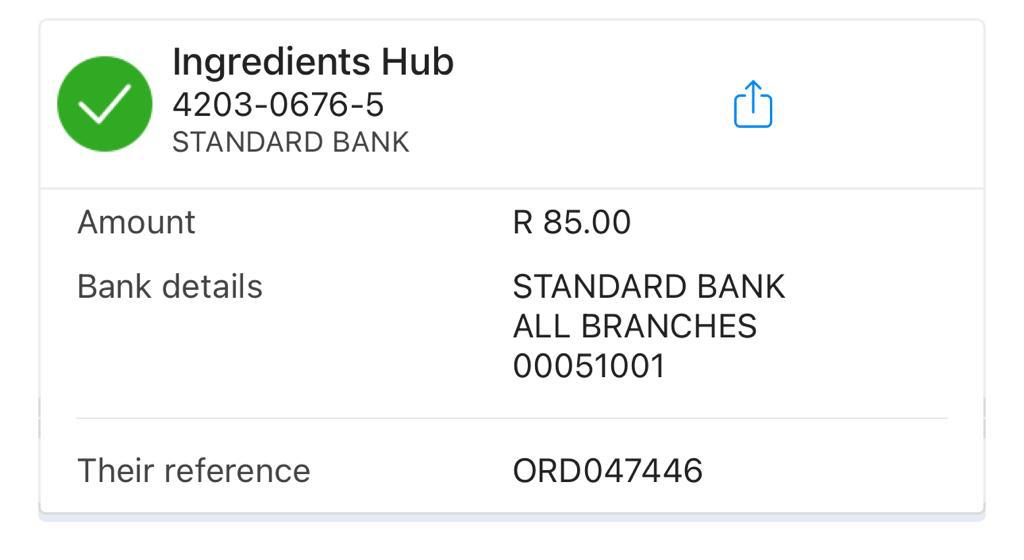This screenshot has height=560, width=1024.
Task: Click the divider line above Their reference
Action: coord(512,418)
